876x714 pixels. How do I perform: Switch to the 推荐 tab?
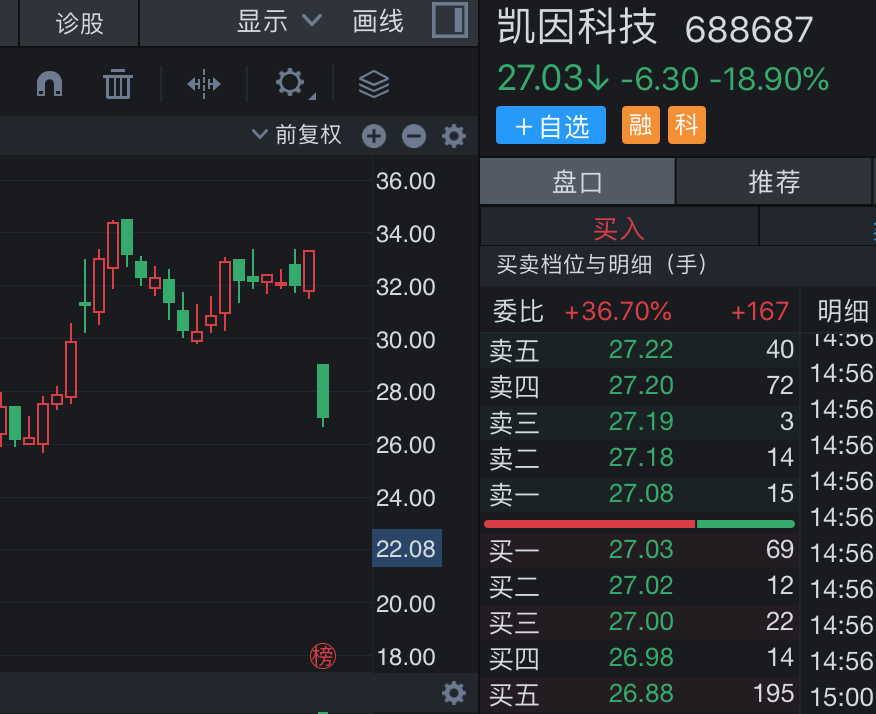click(x=774, y=182)
